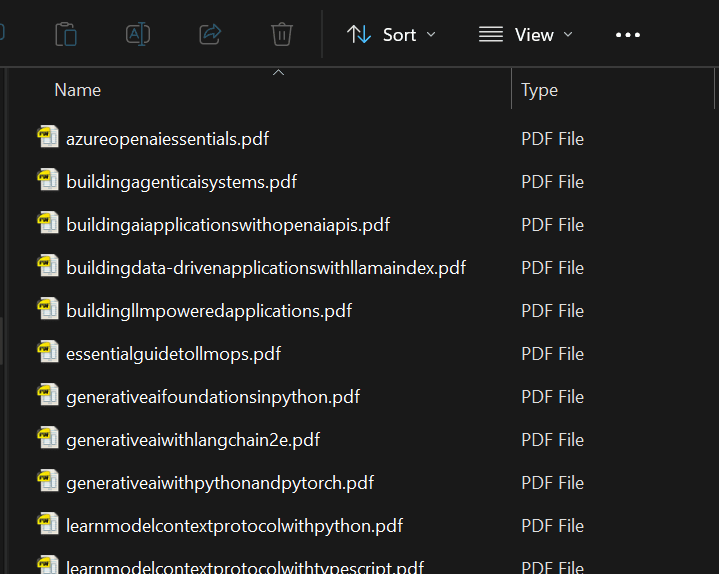Click PDF File type of essentialguidetollmops.pdf

[x=553, y=354]
